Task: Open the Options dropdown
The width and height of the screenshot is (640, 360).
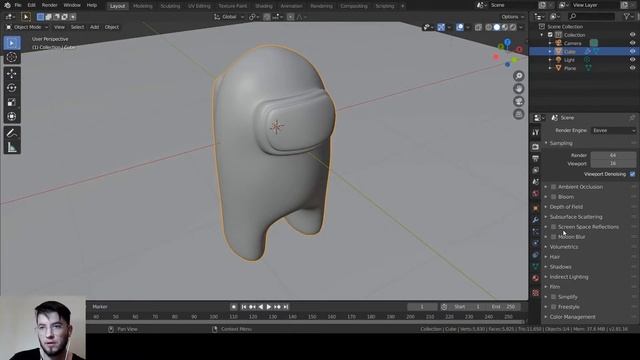Action: pyautogui.click(x=512, y=17)
